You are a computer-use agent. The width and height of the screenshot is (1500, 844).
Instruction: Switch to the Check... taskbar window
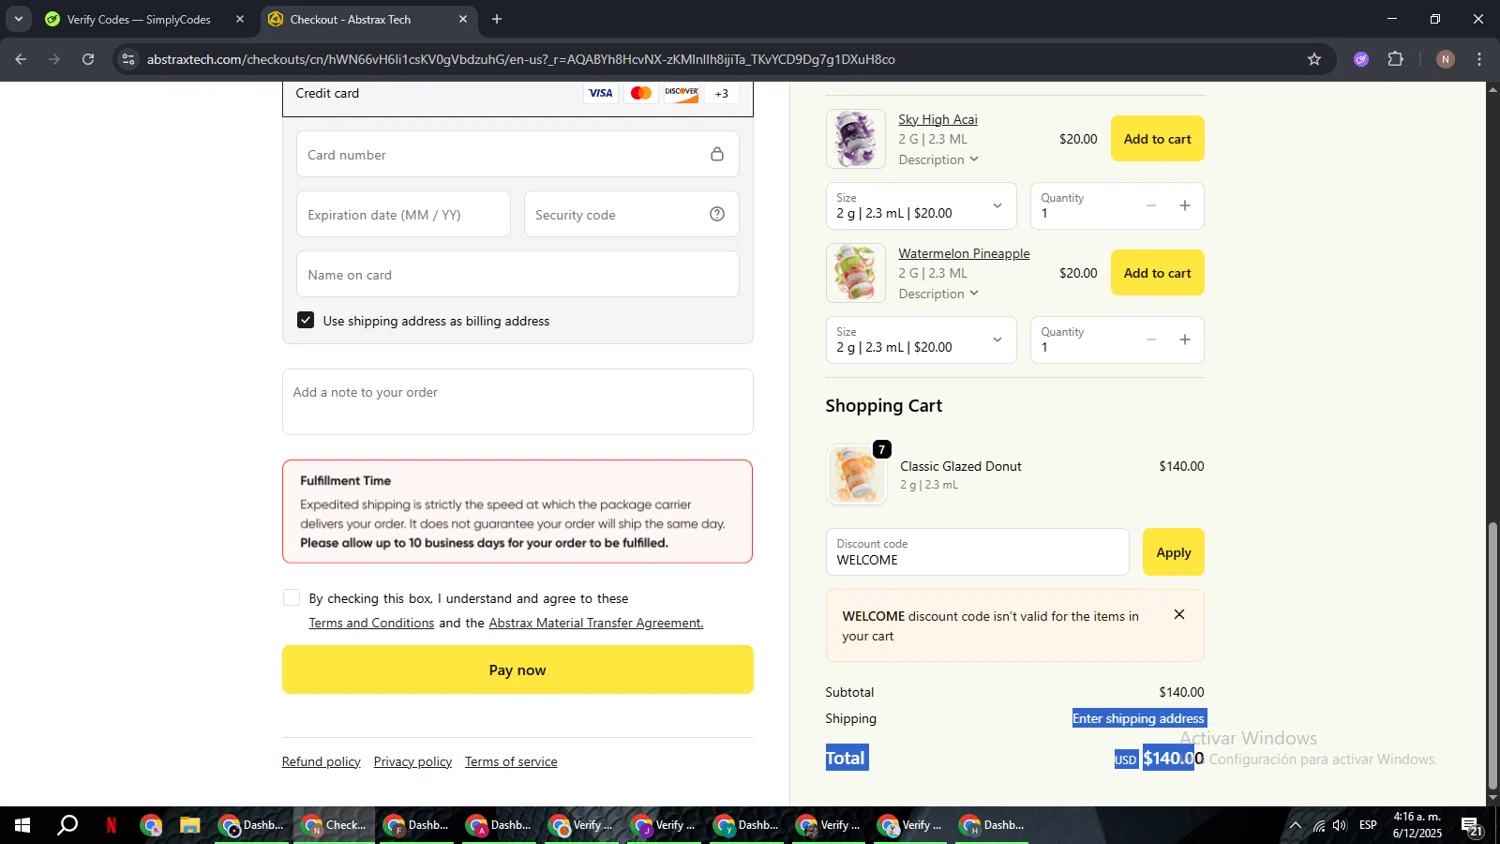335,826
